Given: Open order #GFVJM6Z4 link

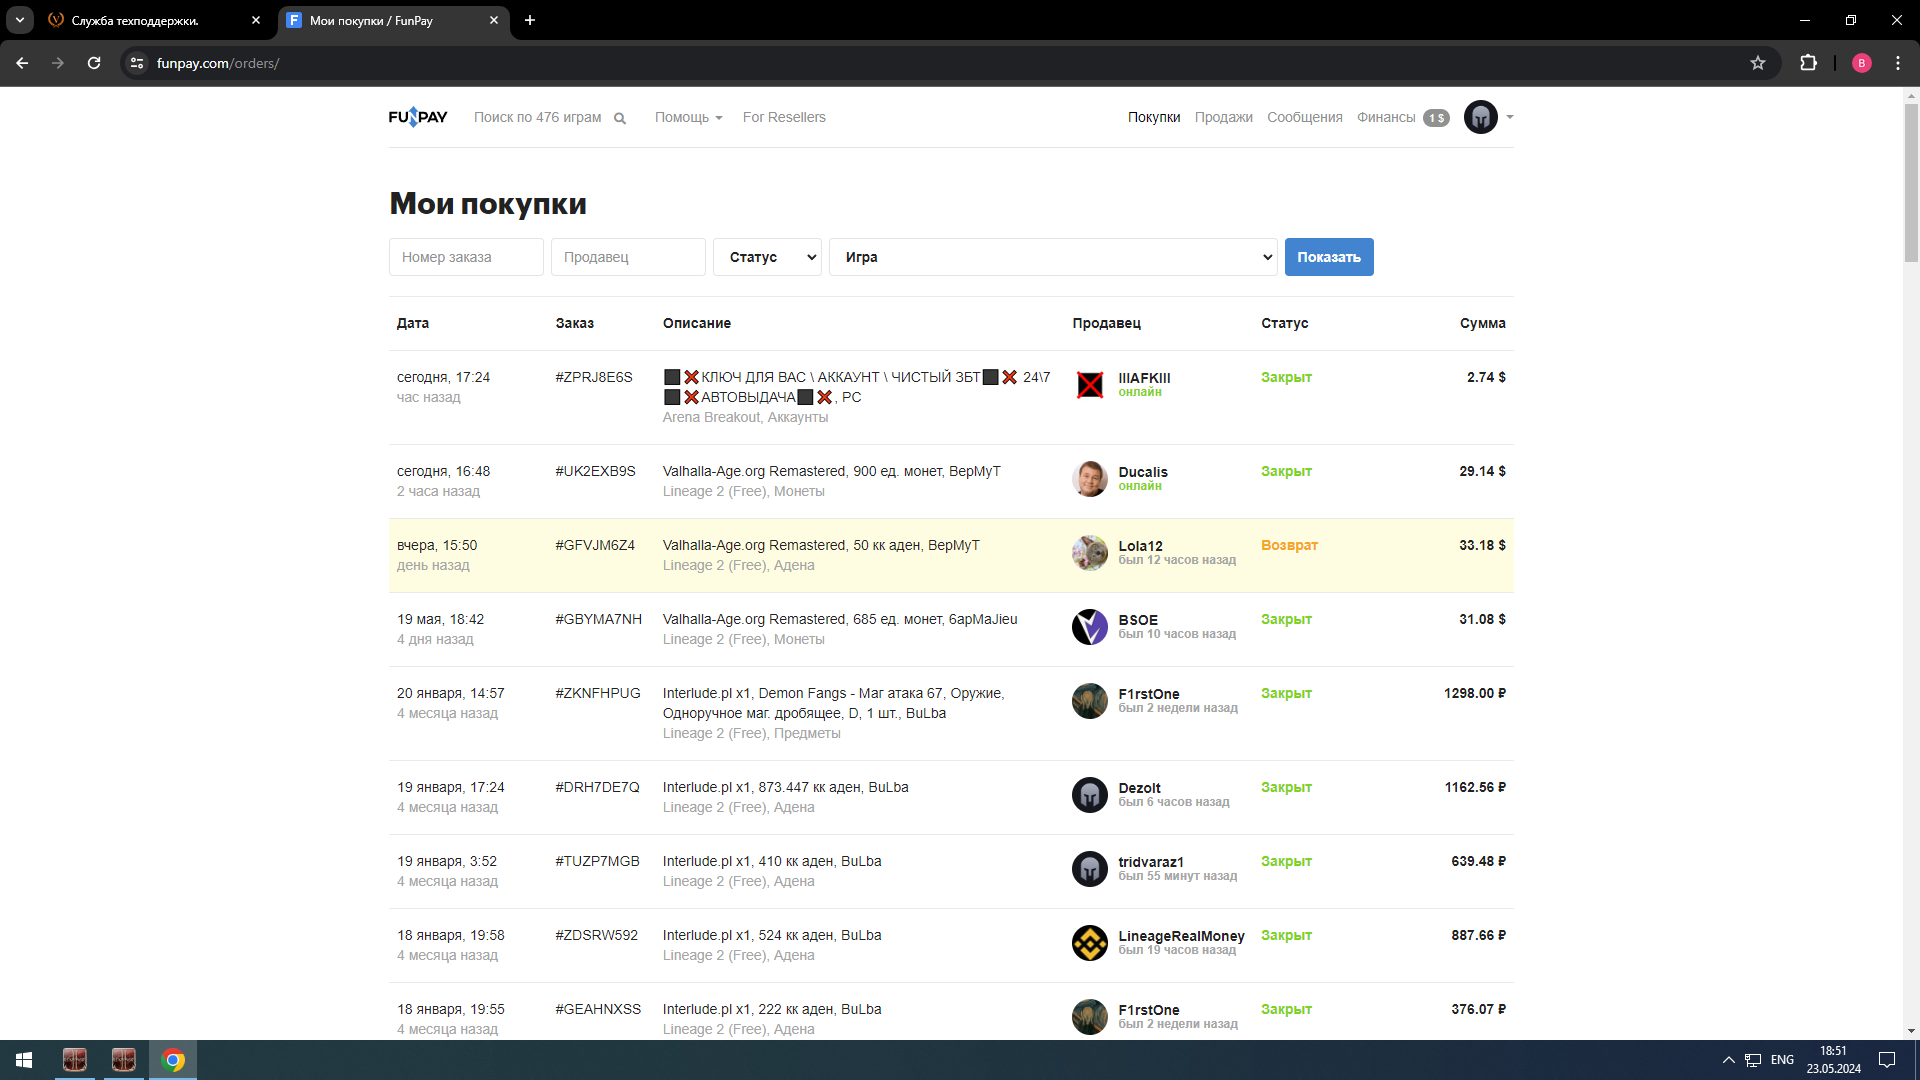Looking at the screenshot, I should [x=595, y=545].
